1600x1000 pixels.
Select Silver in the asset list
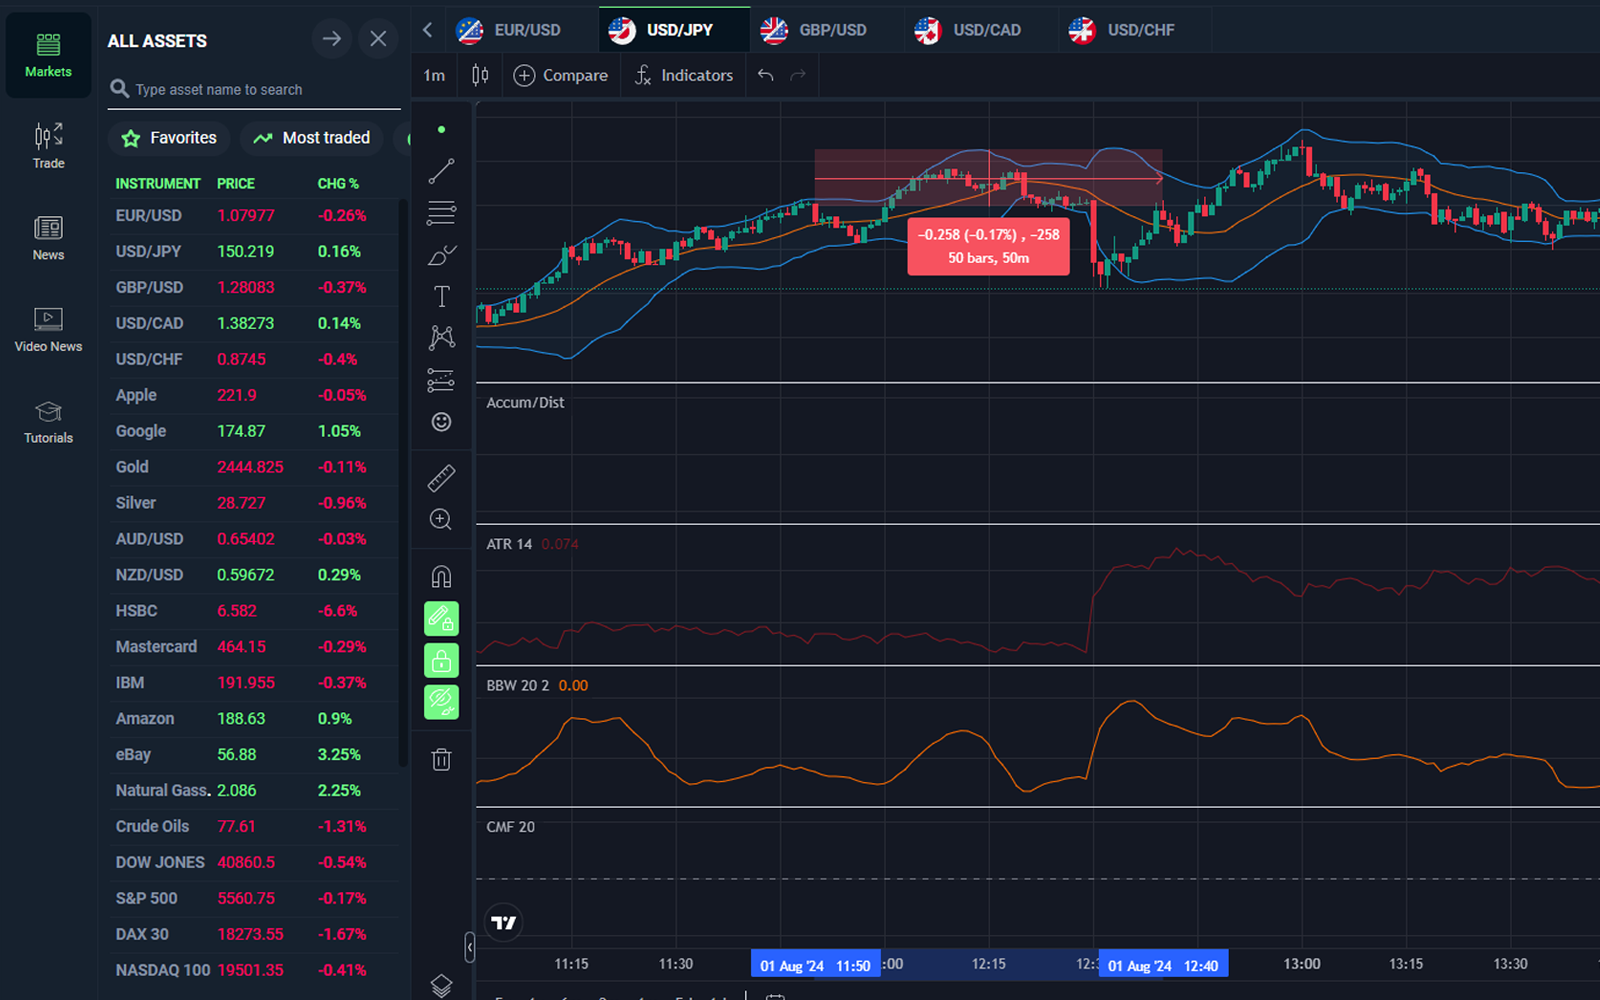tap(254, 503)
